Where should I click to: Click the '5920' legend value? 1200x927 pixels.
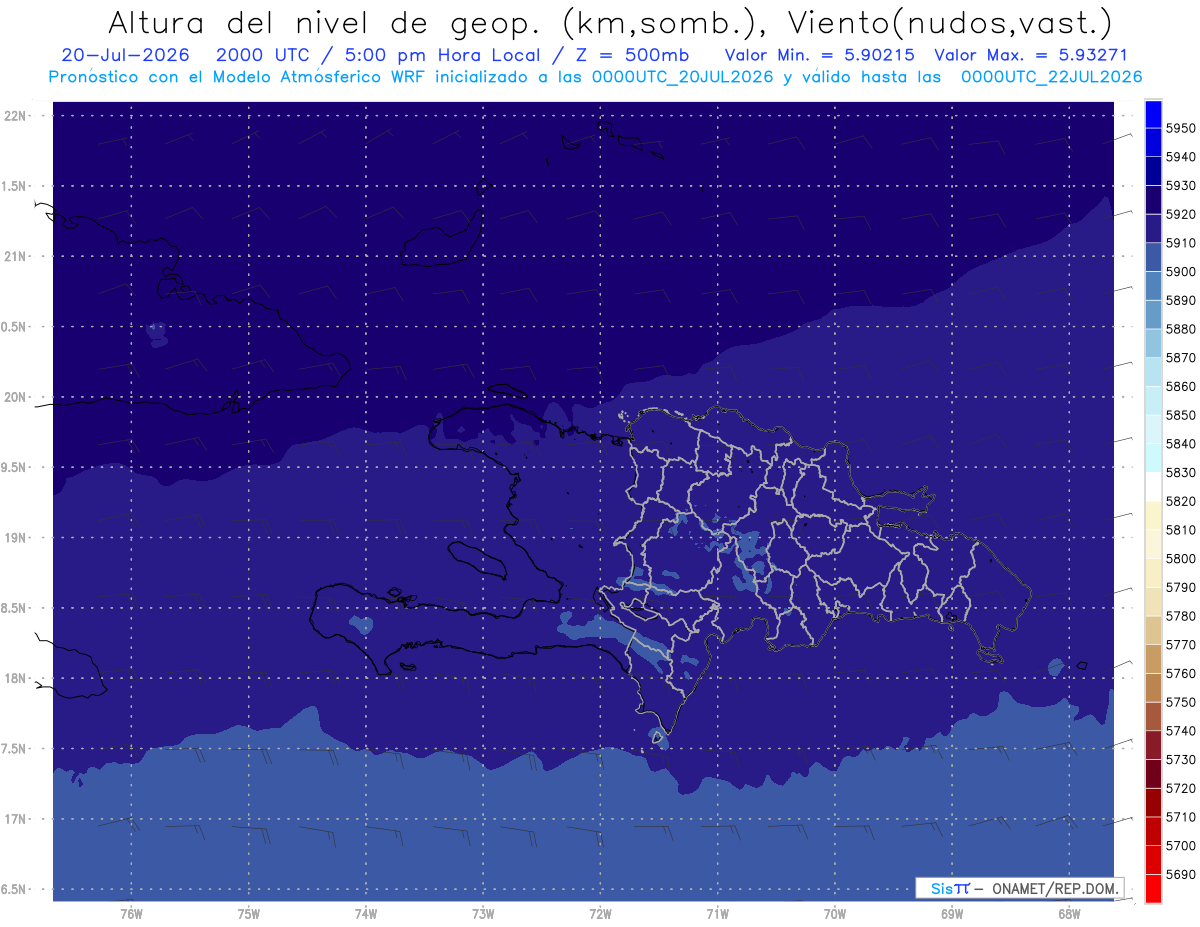pos(1181,214)
